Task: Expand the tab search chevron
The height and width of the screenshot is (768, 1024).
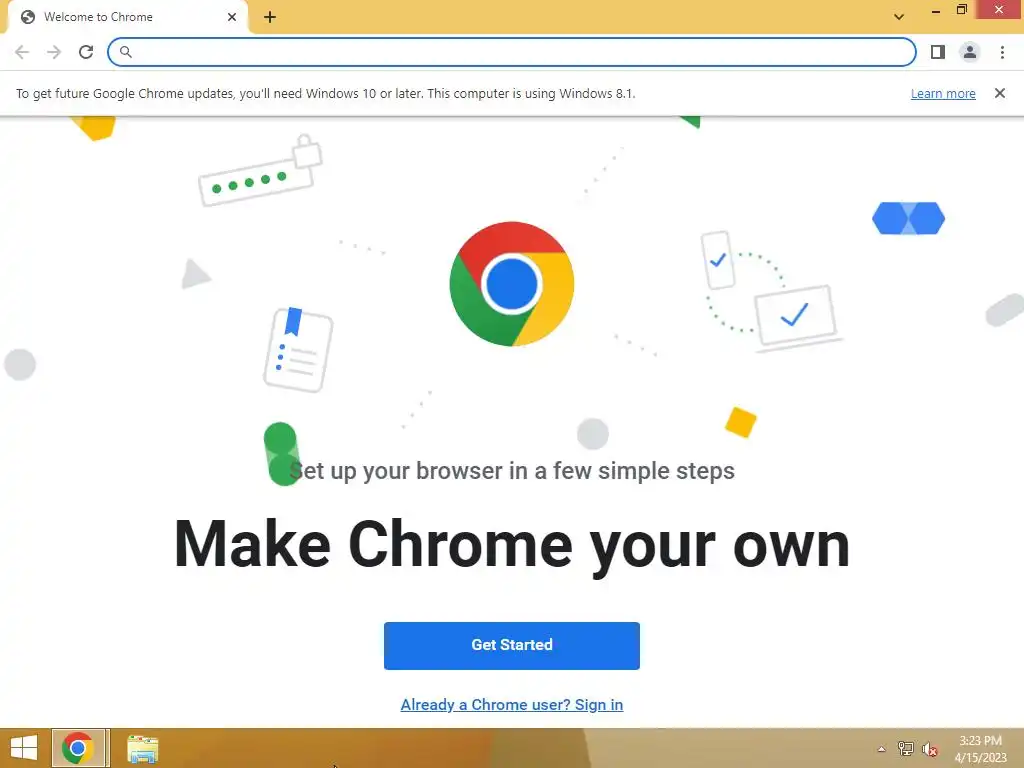Action: (899, 17)
